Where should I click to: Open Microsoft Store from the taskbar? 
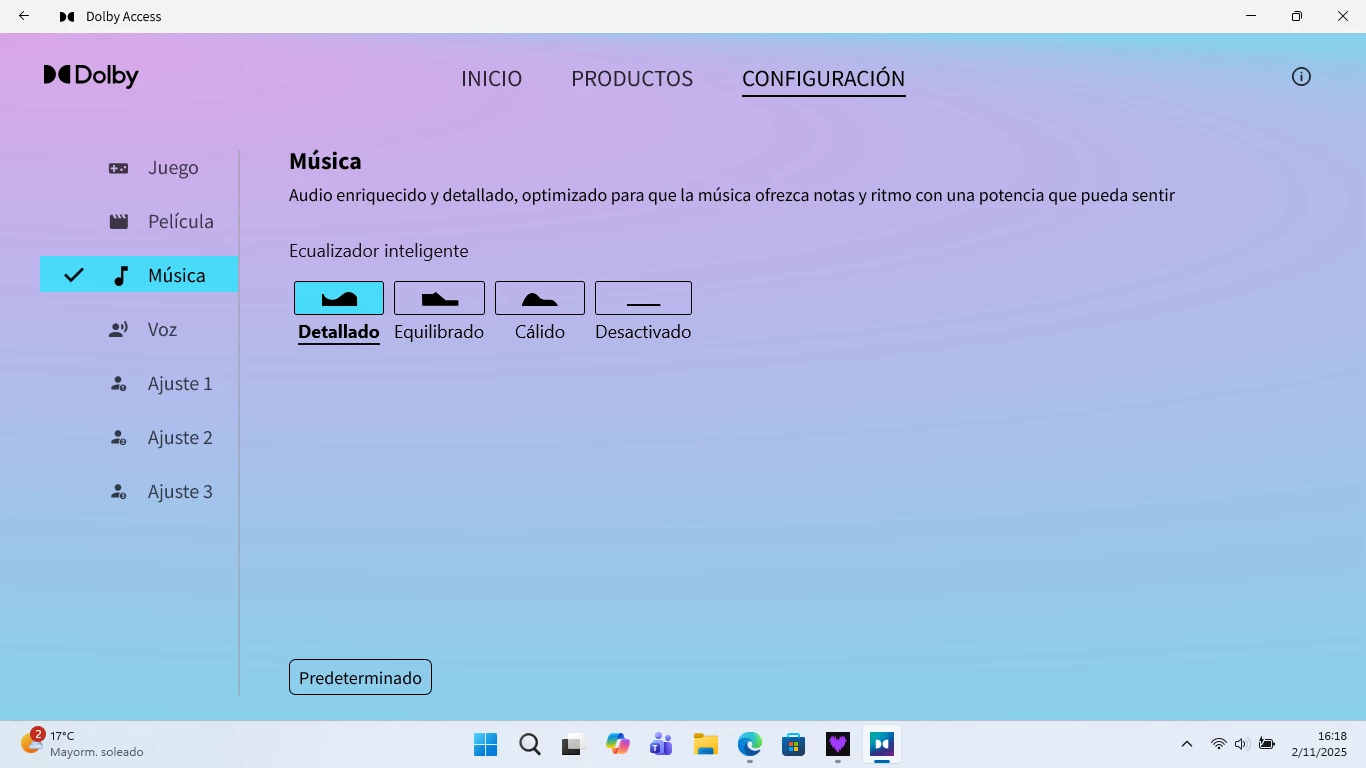pos(794,744)
